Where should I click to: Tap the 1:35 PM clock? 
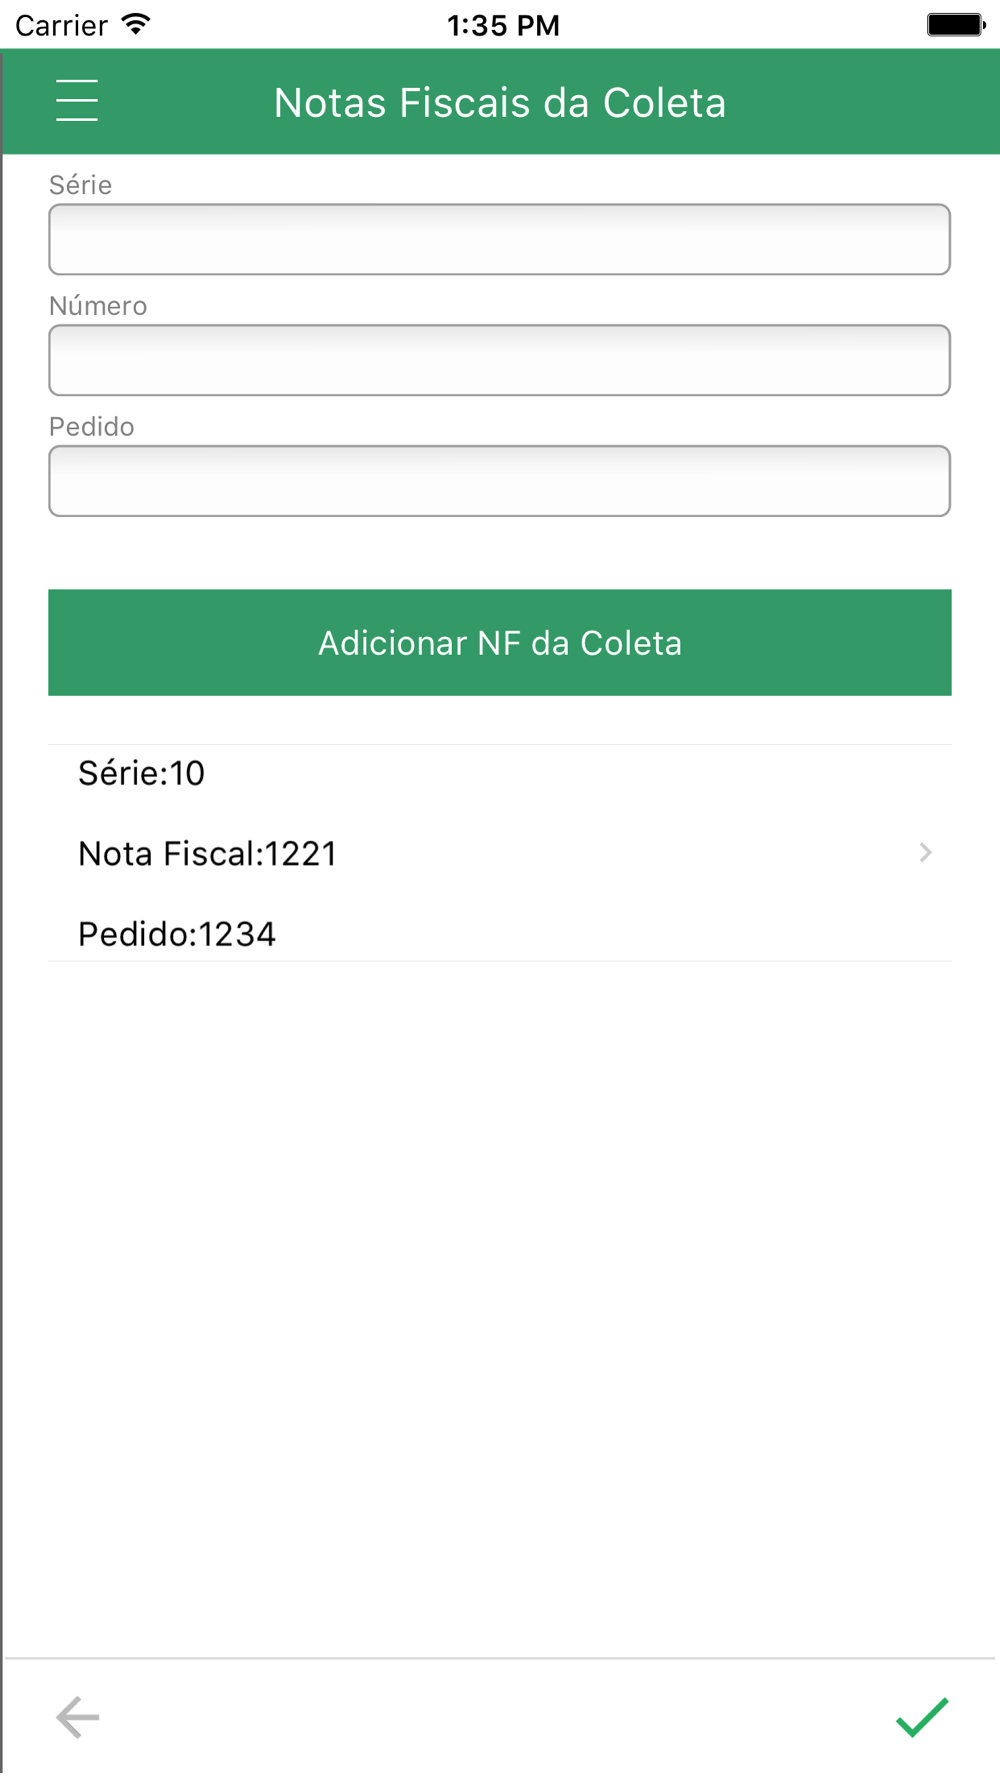click(503, 25)
